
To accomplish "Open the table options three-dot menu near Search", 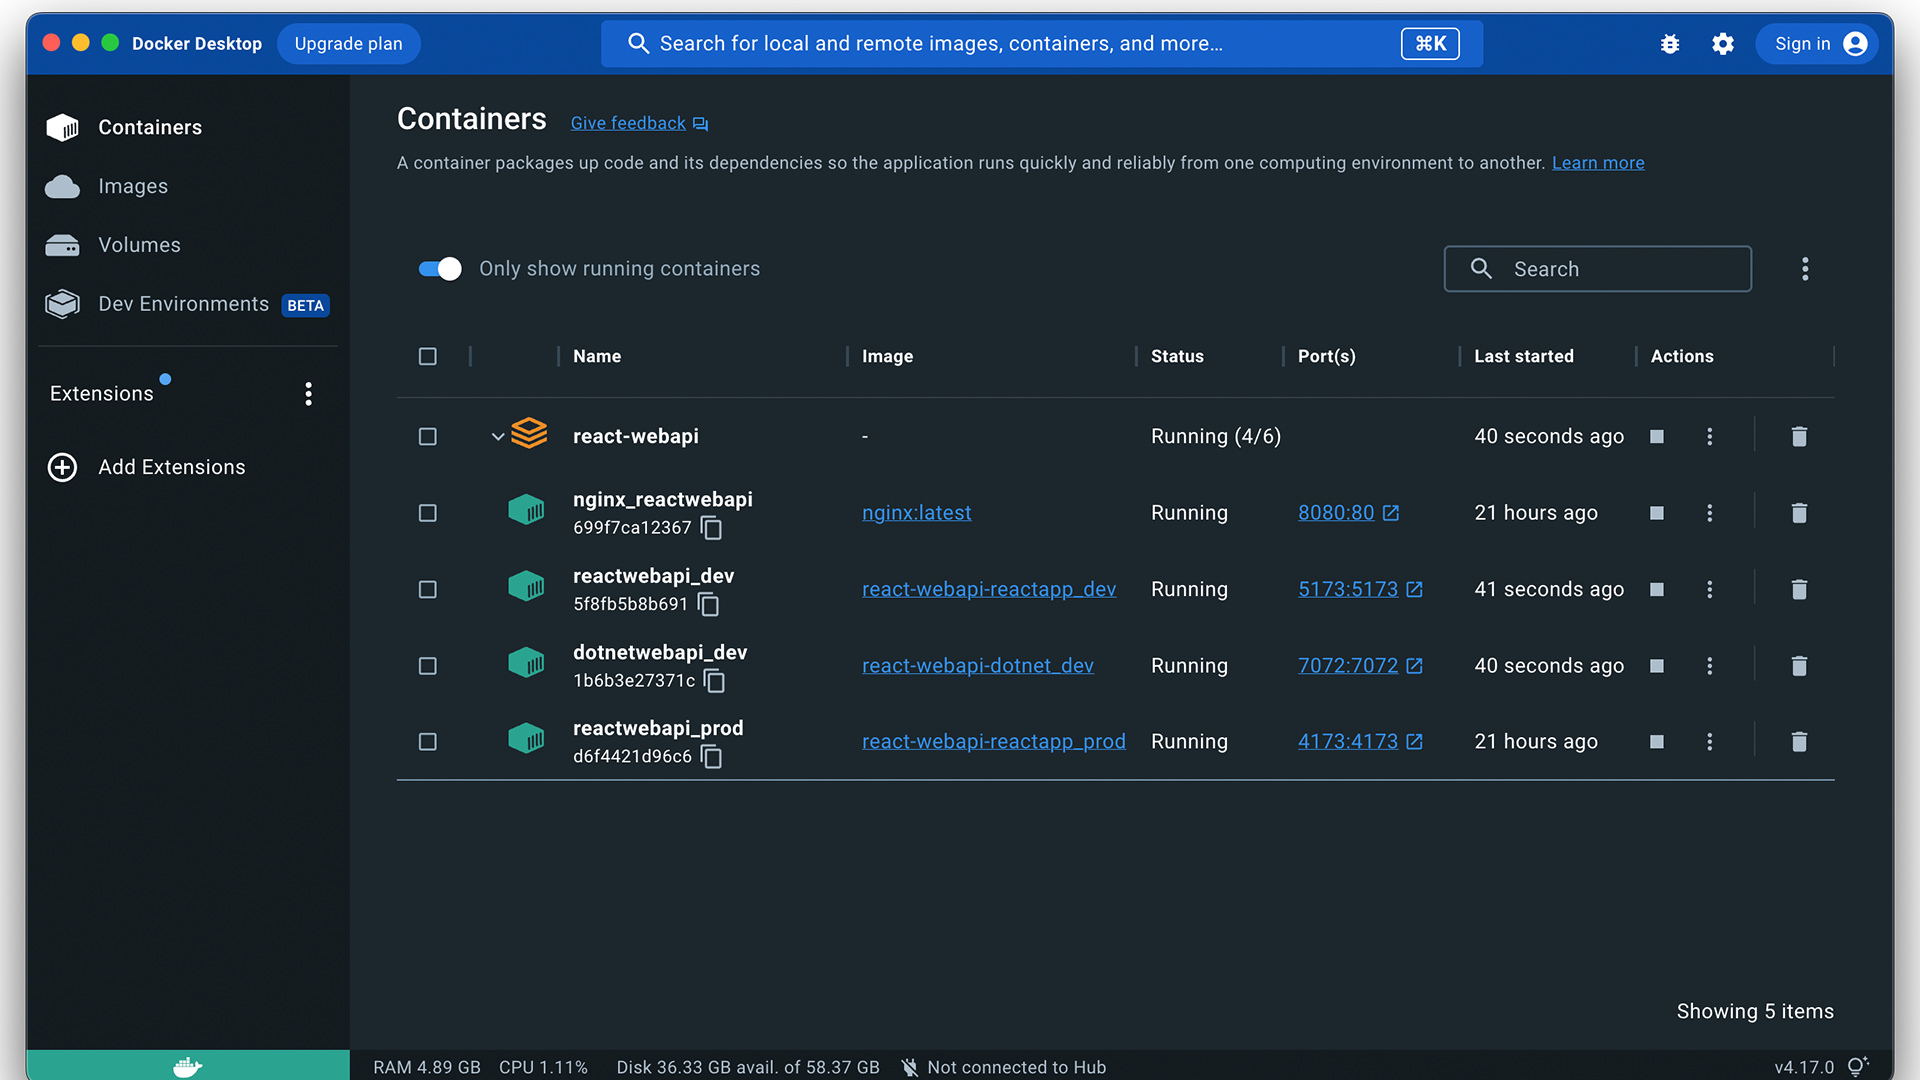I will [x=1805, y=269].
